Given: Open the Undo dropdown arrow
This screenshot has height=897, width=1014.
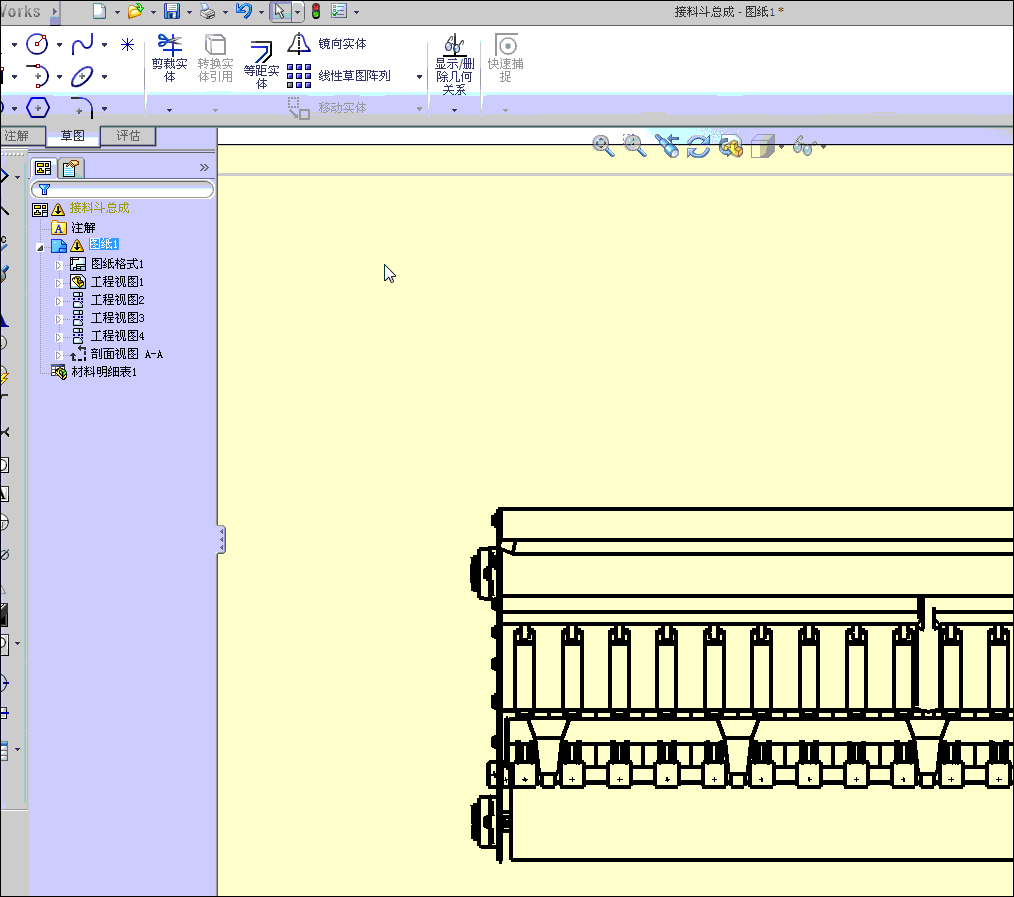Looking at the screenshot, I should (x=261, y=12).
